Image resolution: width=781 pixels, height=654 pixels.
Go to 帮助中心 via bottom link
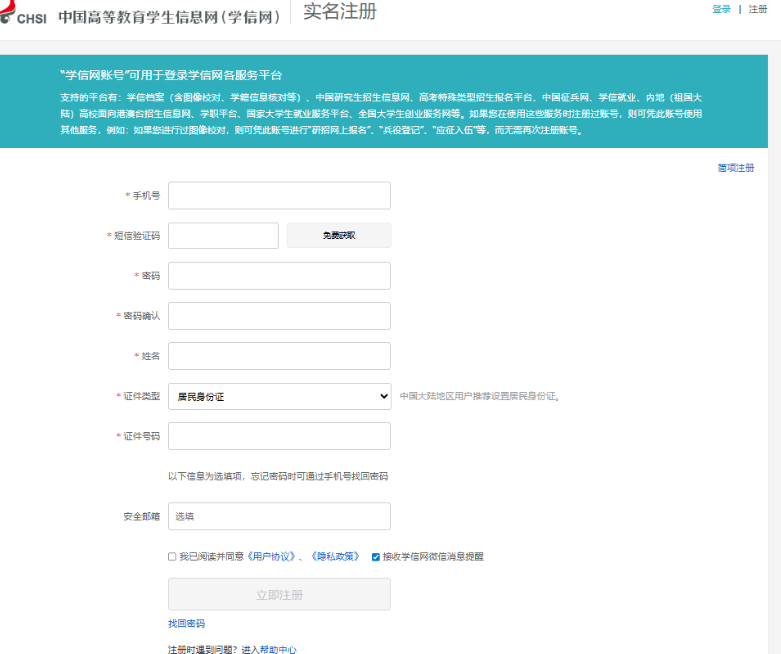[278, 649]
